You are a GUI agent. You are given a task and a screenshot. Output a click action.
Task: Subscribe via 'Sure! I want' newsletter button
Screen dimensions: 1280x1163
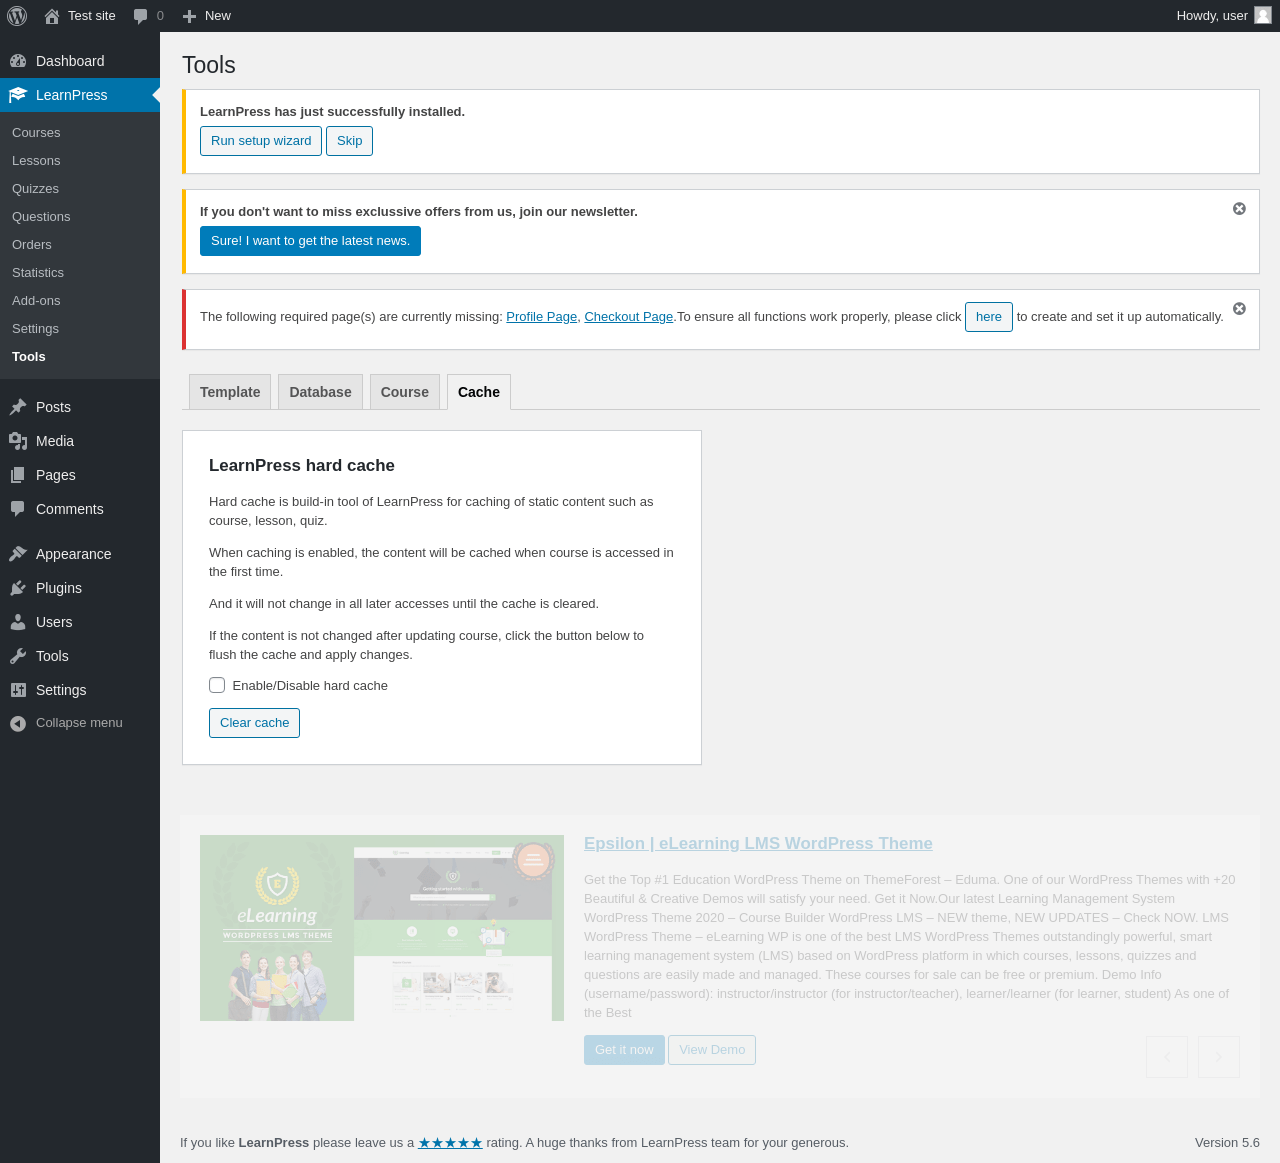click(x=310, y=241)
